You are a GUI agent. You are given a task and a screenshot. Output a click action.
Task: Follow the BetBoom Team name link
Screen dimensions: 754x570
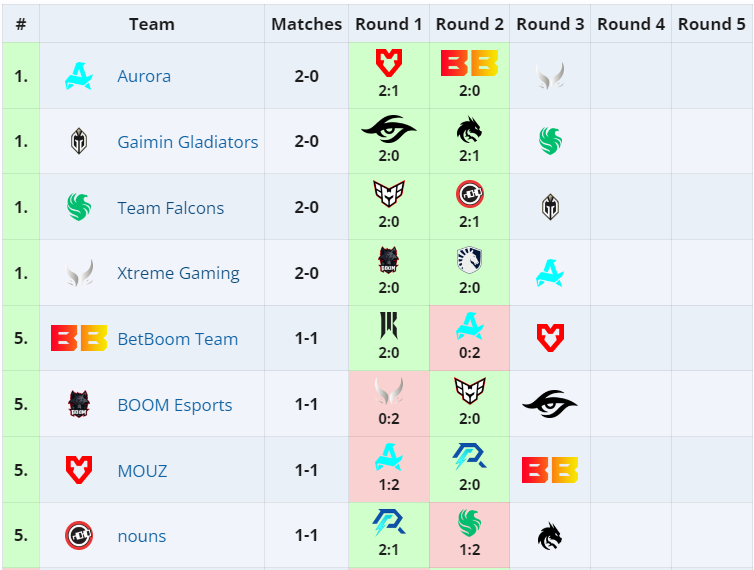pos(177,339)
